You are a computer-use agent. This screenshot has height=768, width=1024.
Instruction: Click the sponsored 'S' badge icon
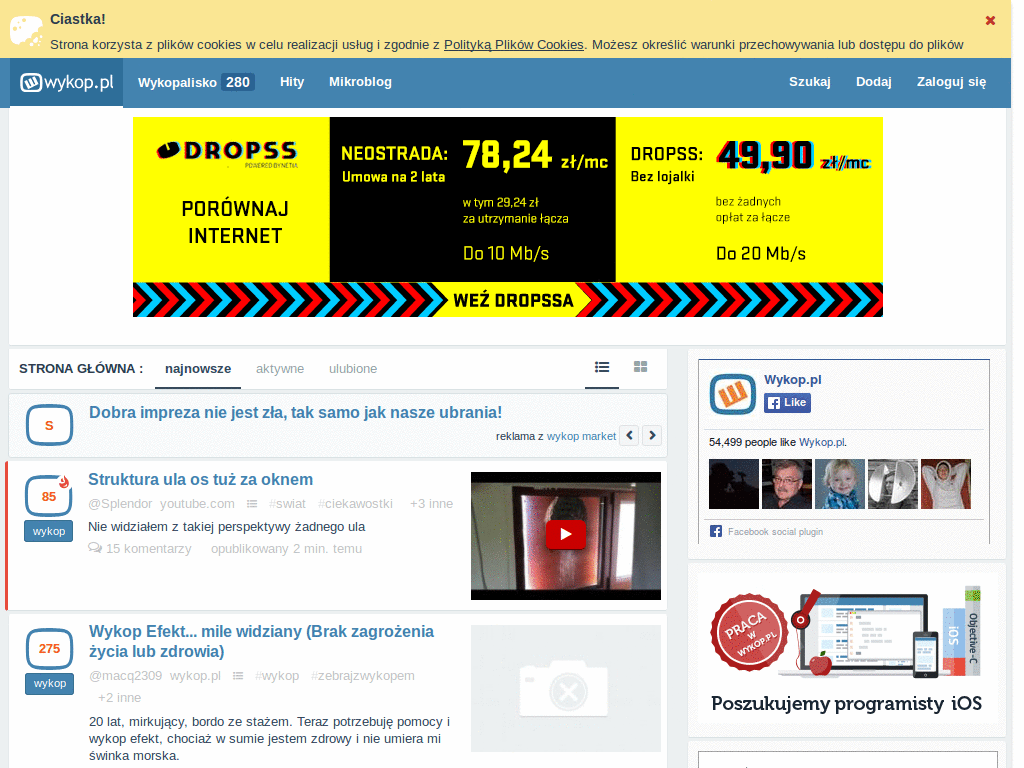49,425
